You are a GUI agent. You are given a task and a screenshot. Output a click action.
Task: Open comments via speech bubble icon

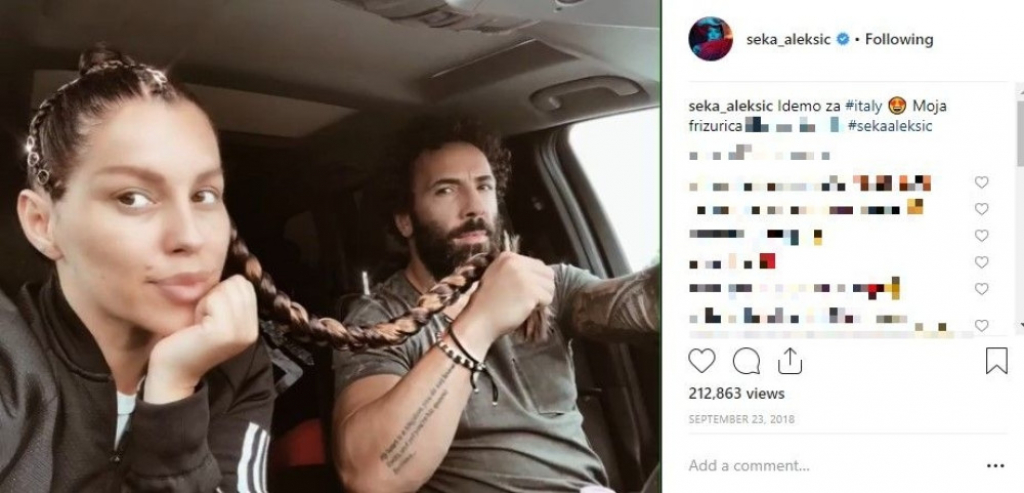pos(746,361)
